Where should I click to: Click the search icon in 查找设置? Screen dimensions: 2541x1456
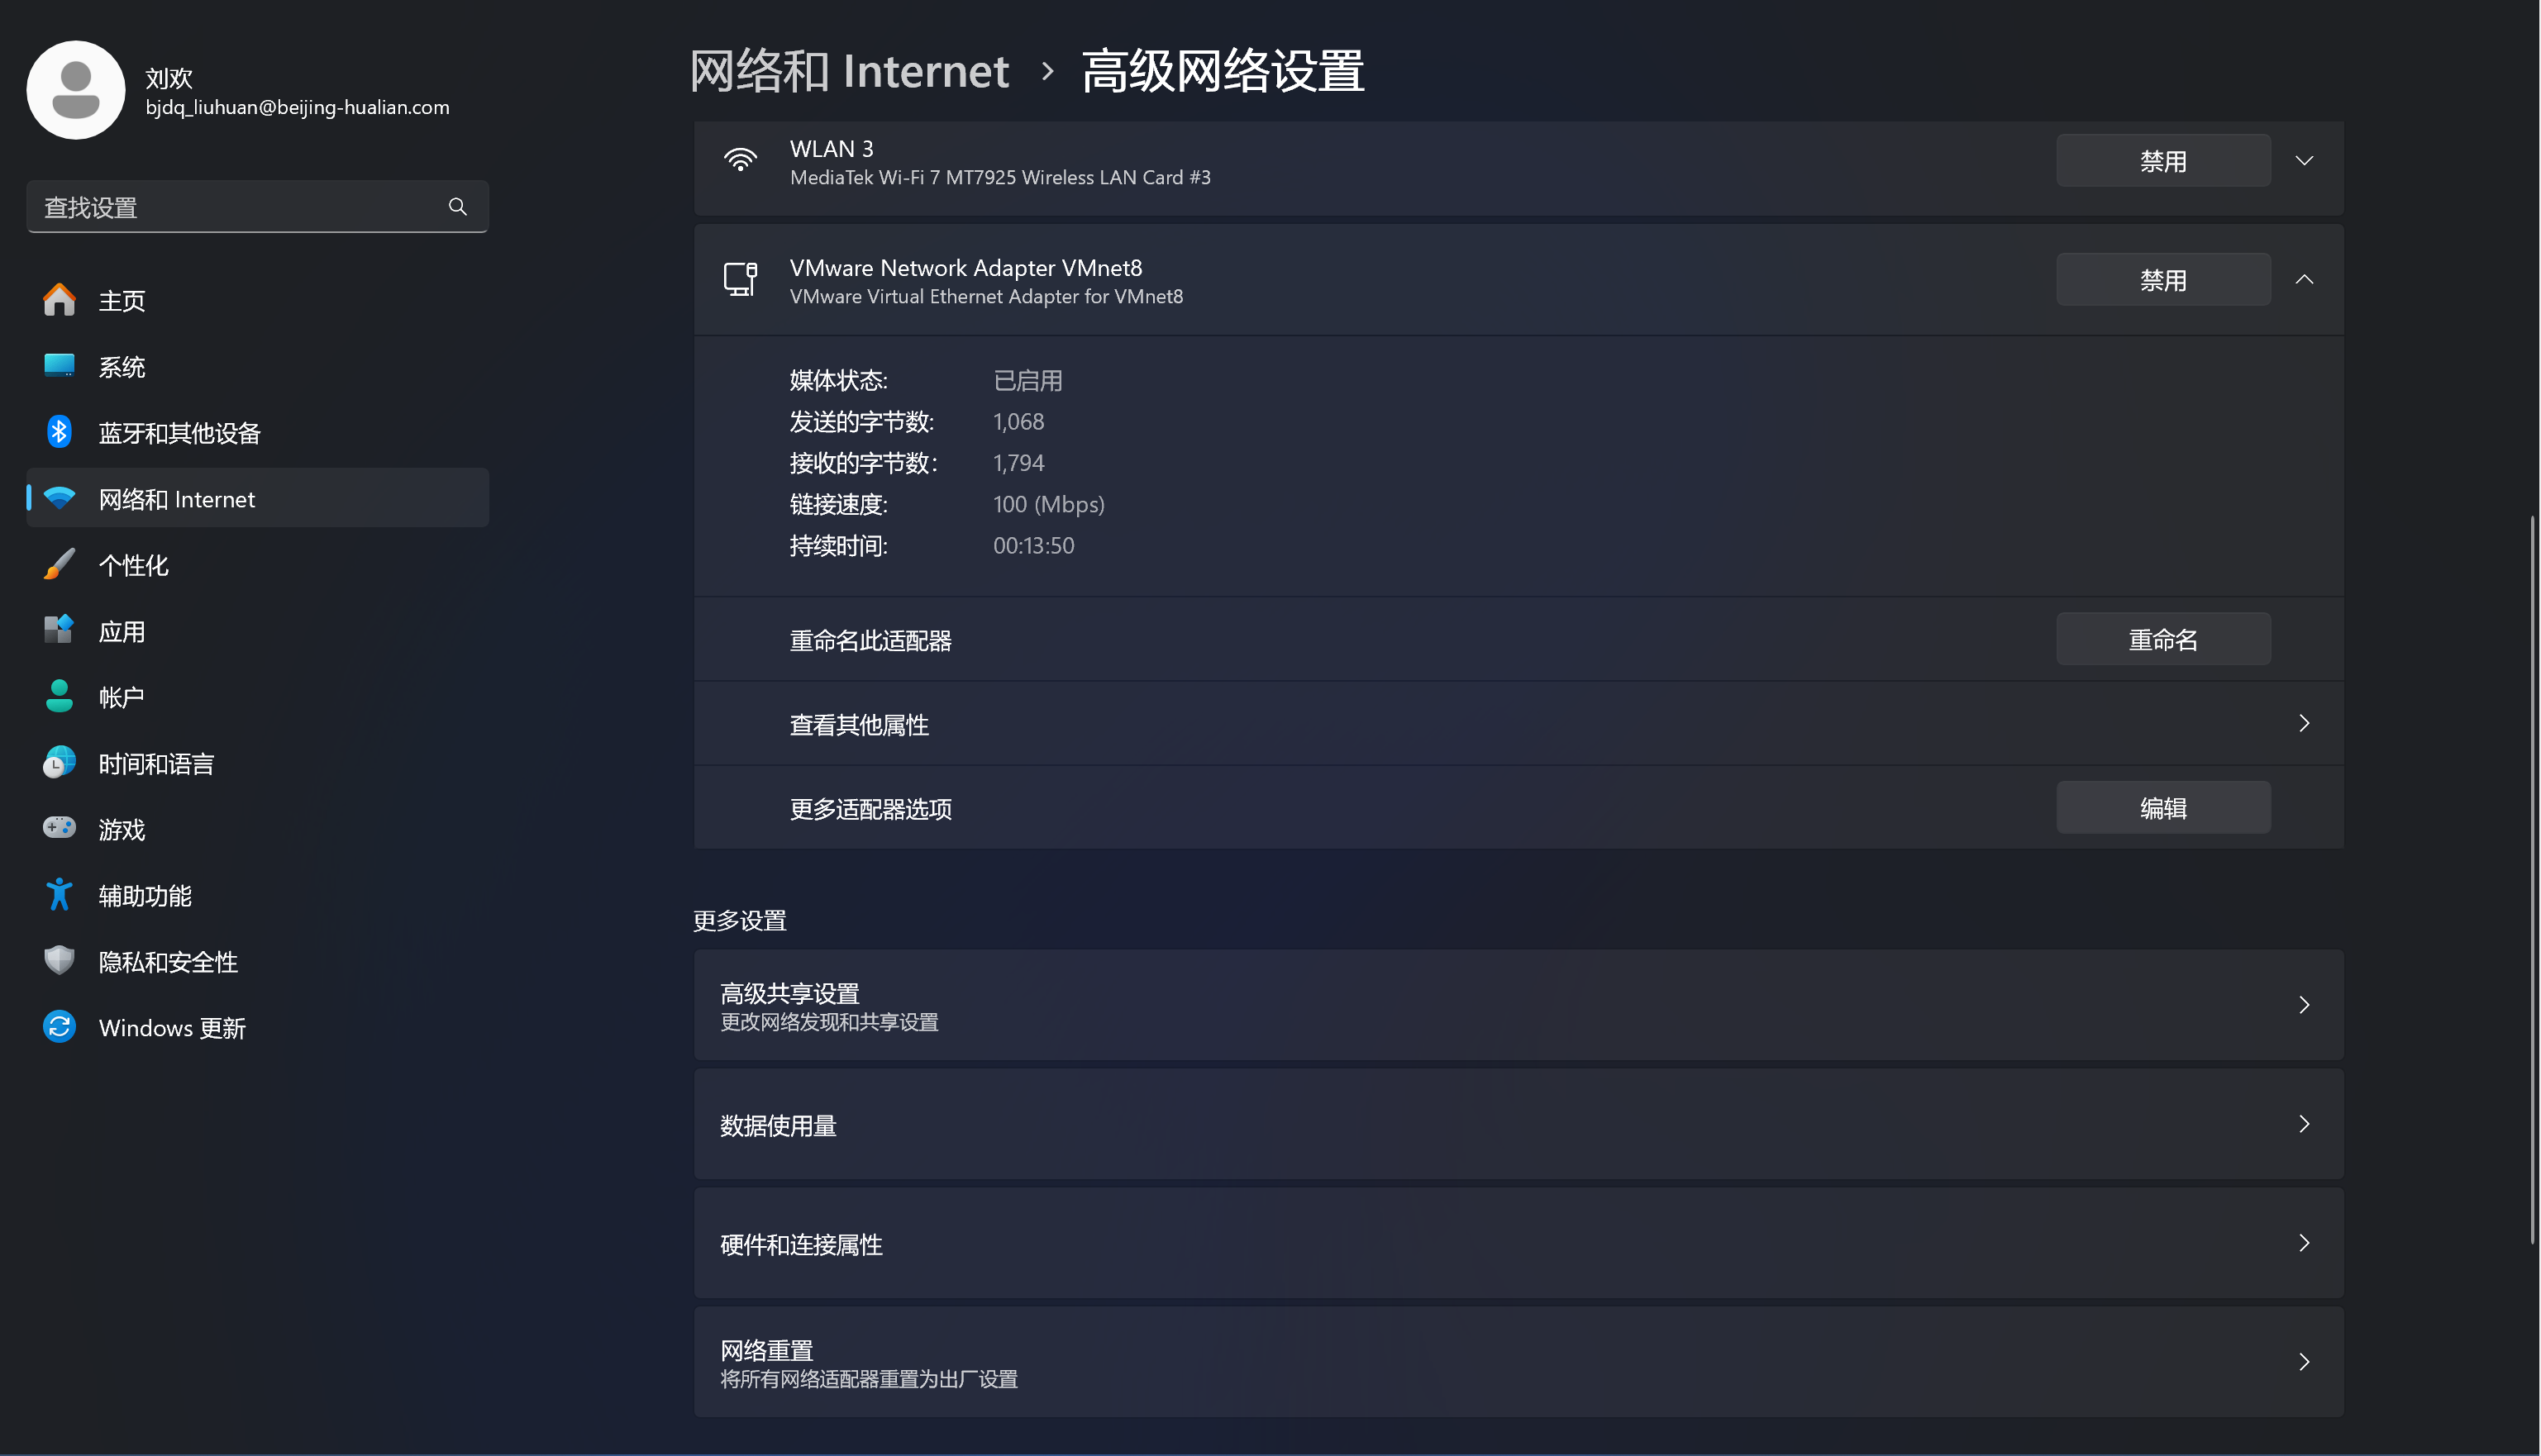(458, 206)
